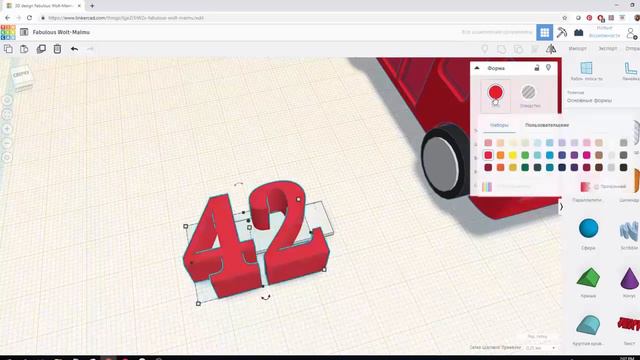Add the teal Round Roof shape
This screenshot has width=640, height=360.
click(588, 325)
